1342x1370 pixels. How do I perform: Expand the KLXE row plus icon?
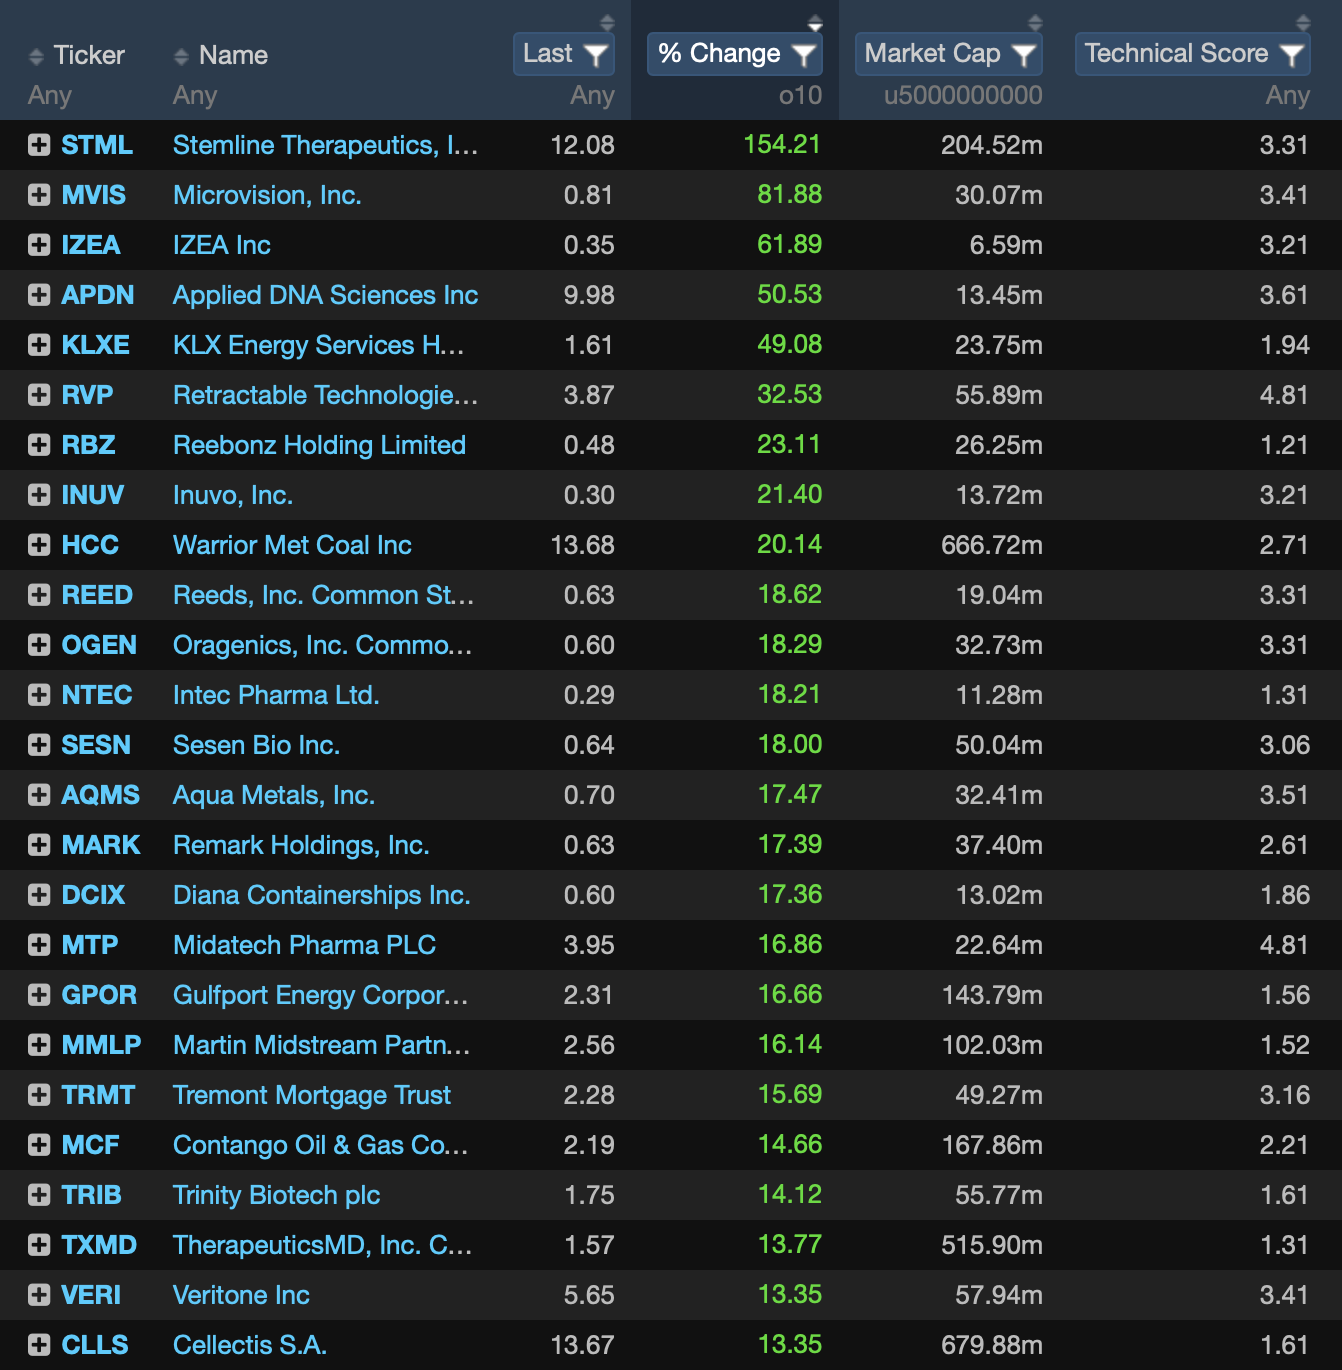pyautogui.click(x=39, y=345)
